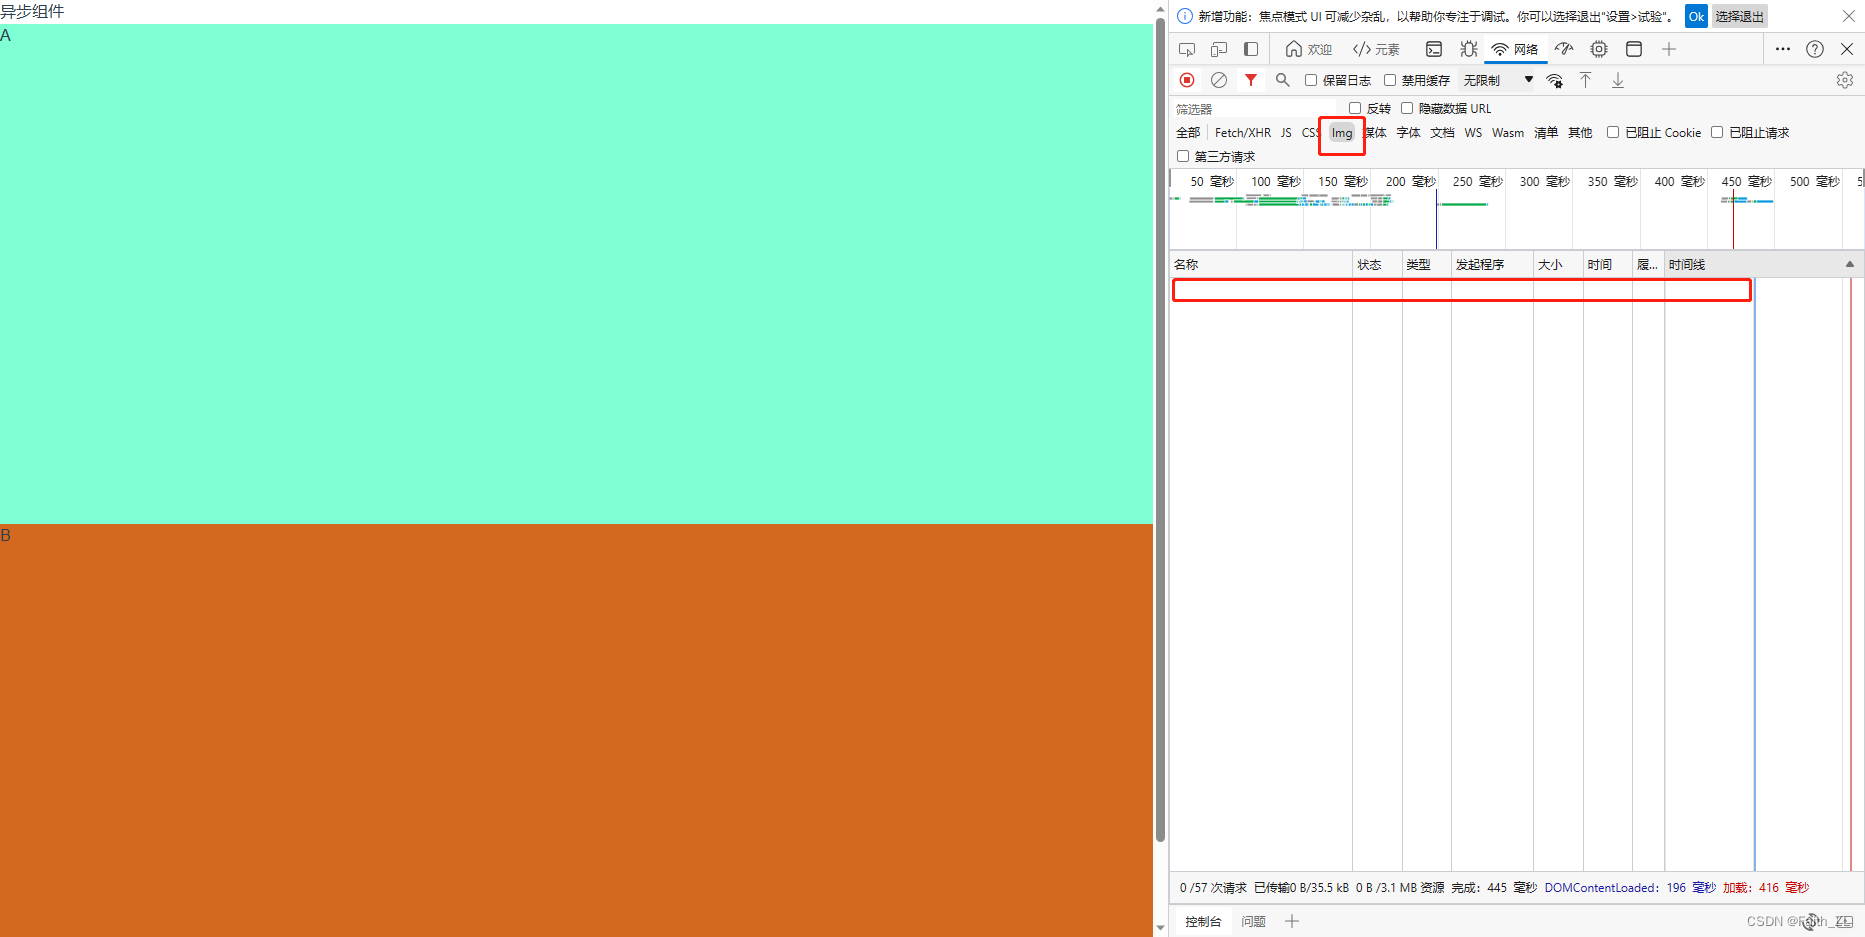1865x937 pixels.
Task: Activate the inspect element picker icon
Action: click(x=1187, y=49)
